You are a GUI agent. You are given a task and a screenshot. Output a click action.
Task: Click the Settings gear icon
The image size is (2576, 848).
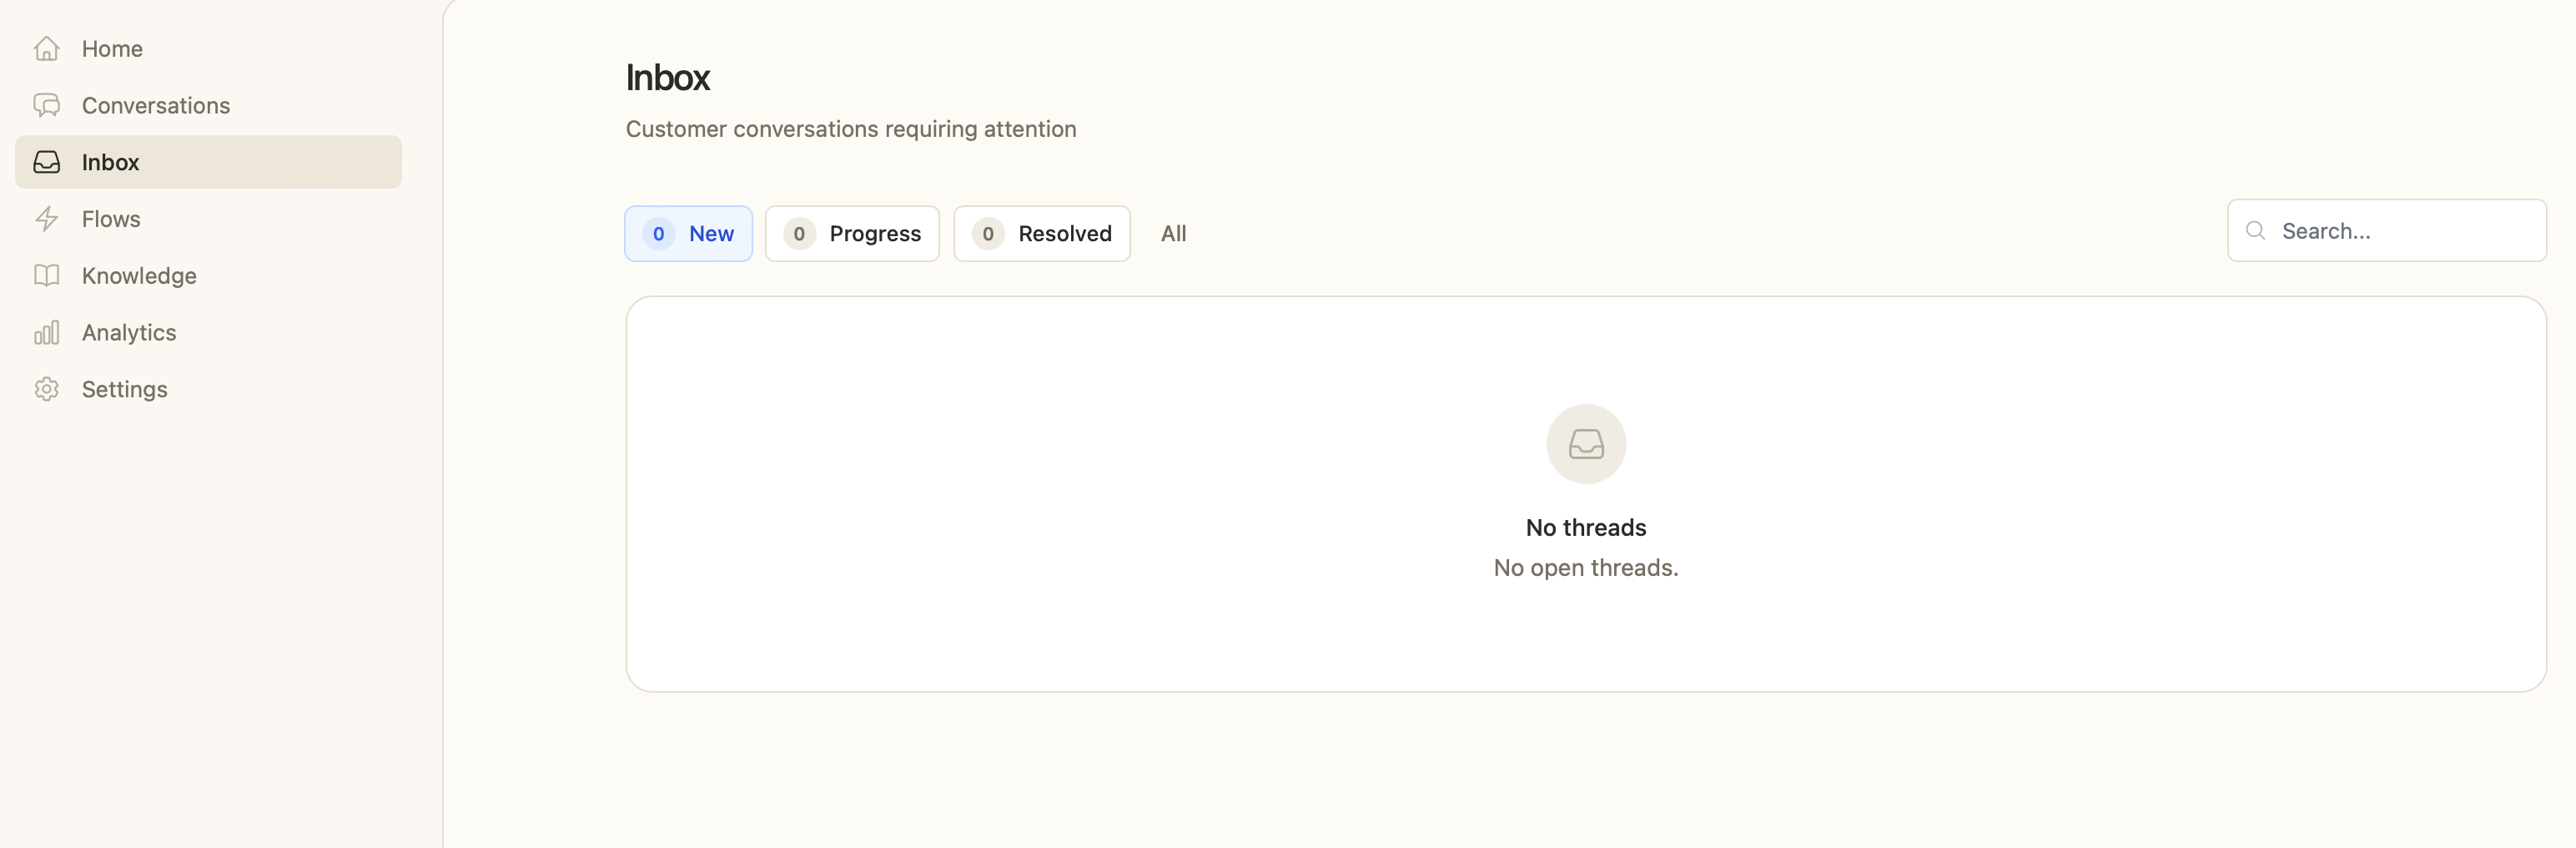pos(47,389)
